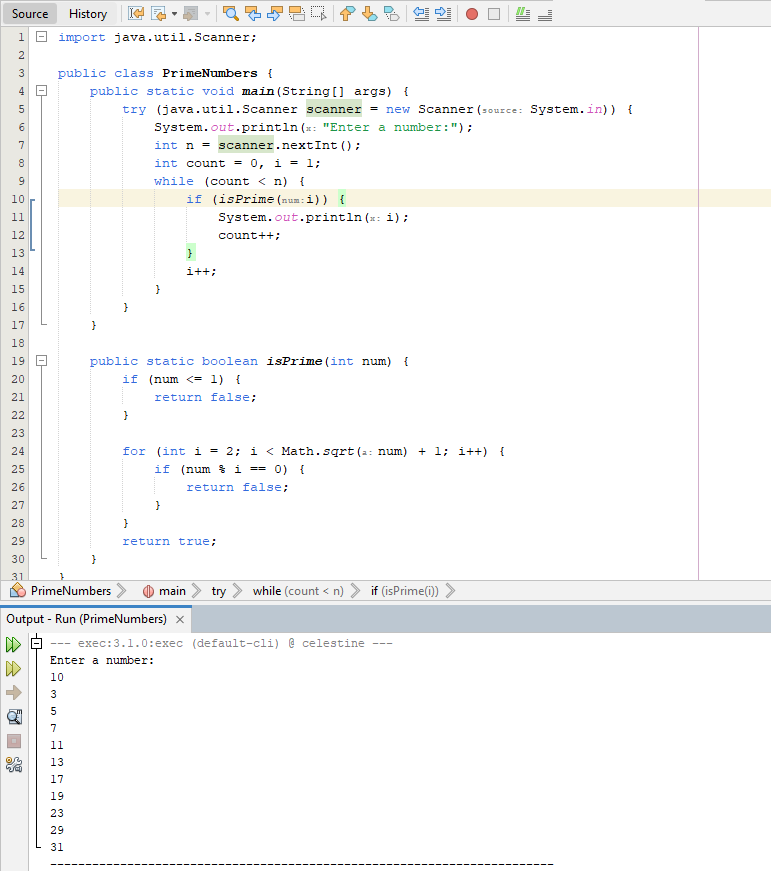The image size is (771, 871).
Task: Select if (isPrime(i)) breadcrumb
Action: [404, 590]
